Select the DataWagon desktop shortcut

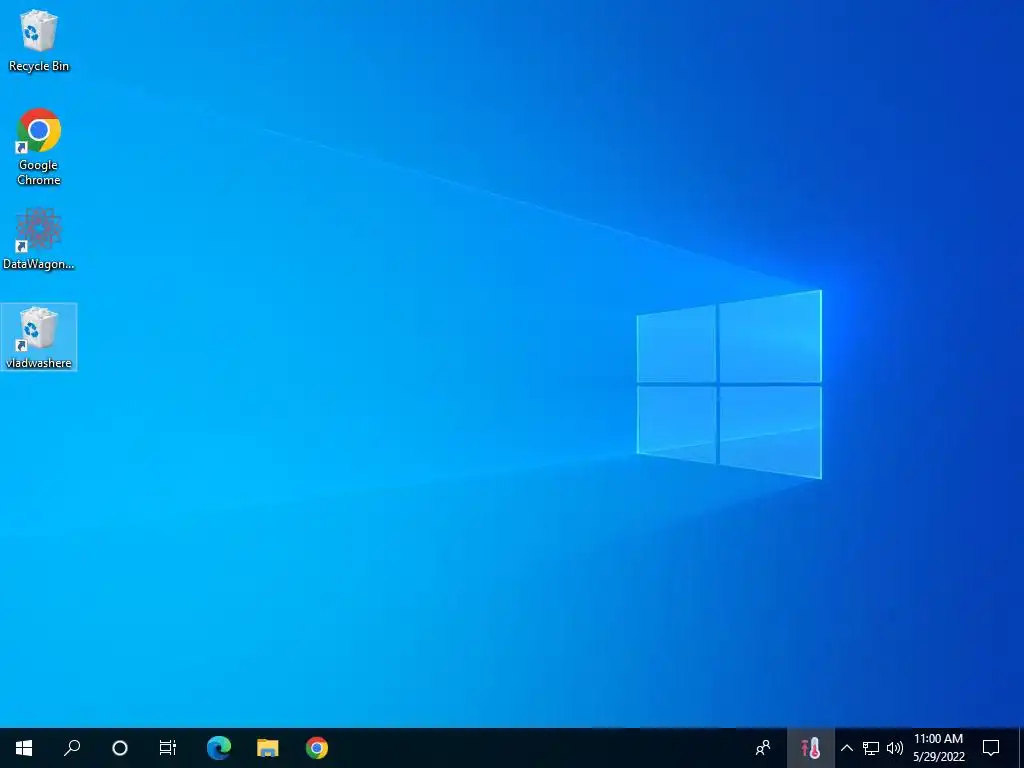(39, 238)
